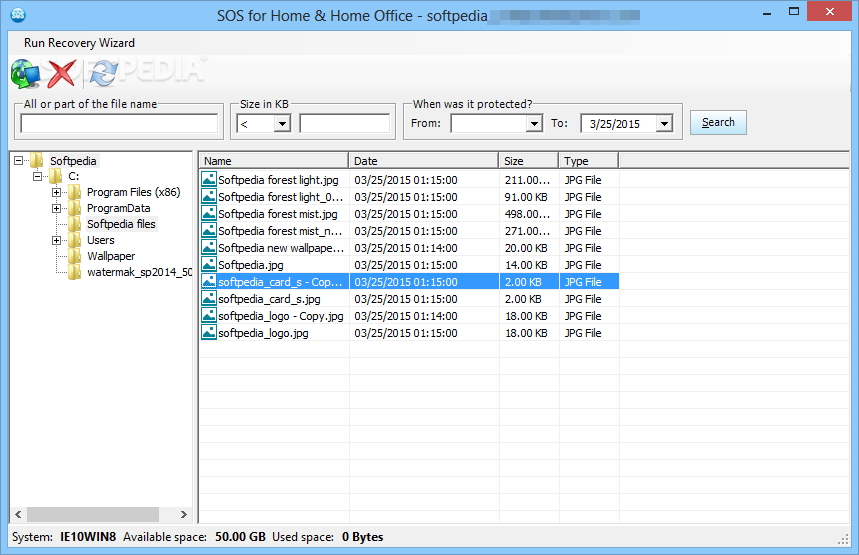This screenshot has height=555, width=859.
Task: Click the 20.00 KB size cell
Action: (526, 248)
